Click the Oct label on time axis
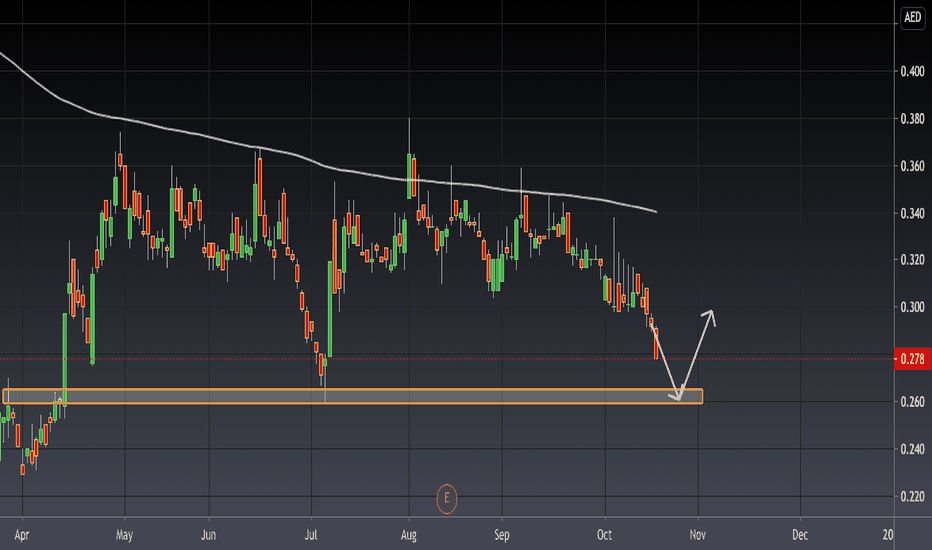This screenshot has width=932, height=550. click(x=604, y=535)
